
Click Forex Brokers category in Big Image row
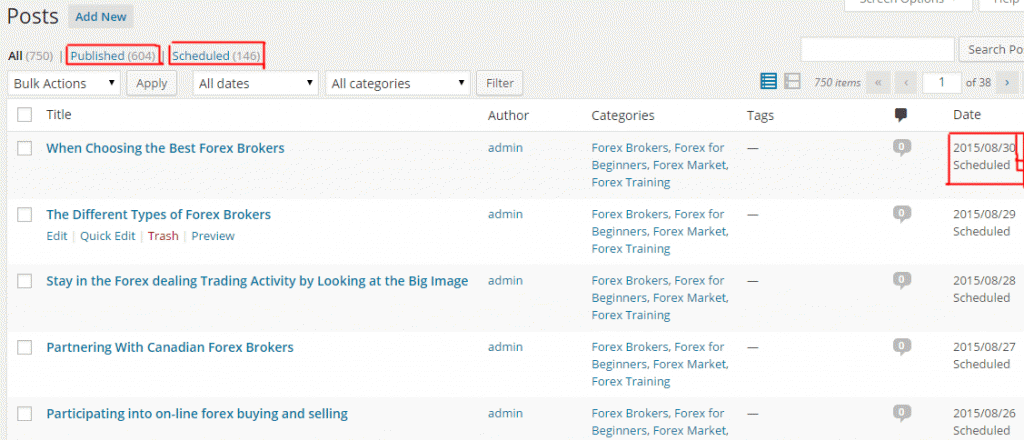tap(630, 281)
